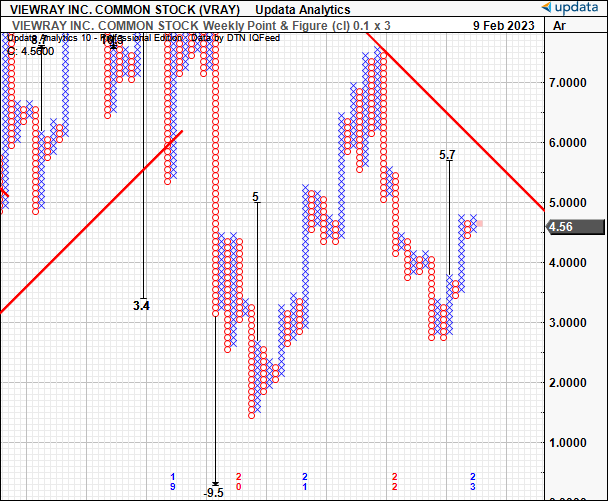Click the 4.56 current price tag
This screenshot has width=608, height=501.
tap(575, 227)
